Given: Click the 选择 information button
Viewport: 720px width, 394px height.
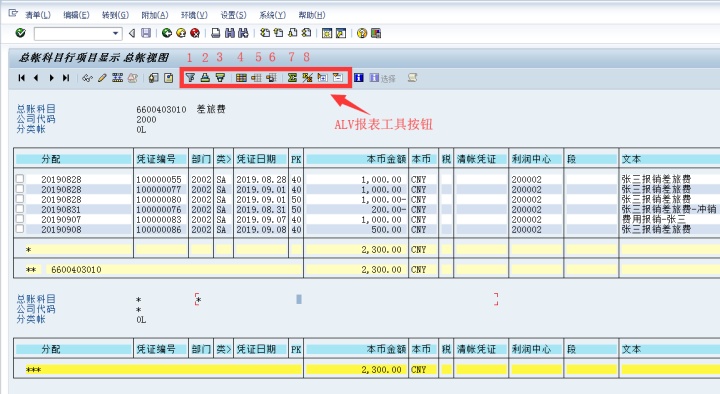Looking at the screenshot, I should pos(382,78).
